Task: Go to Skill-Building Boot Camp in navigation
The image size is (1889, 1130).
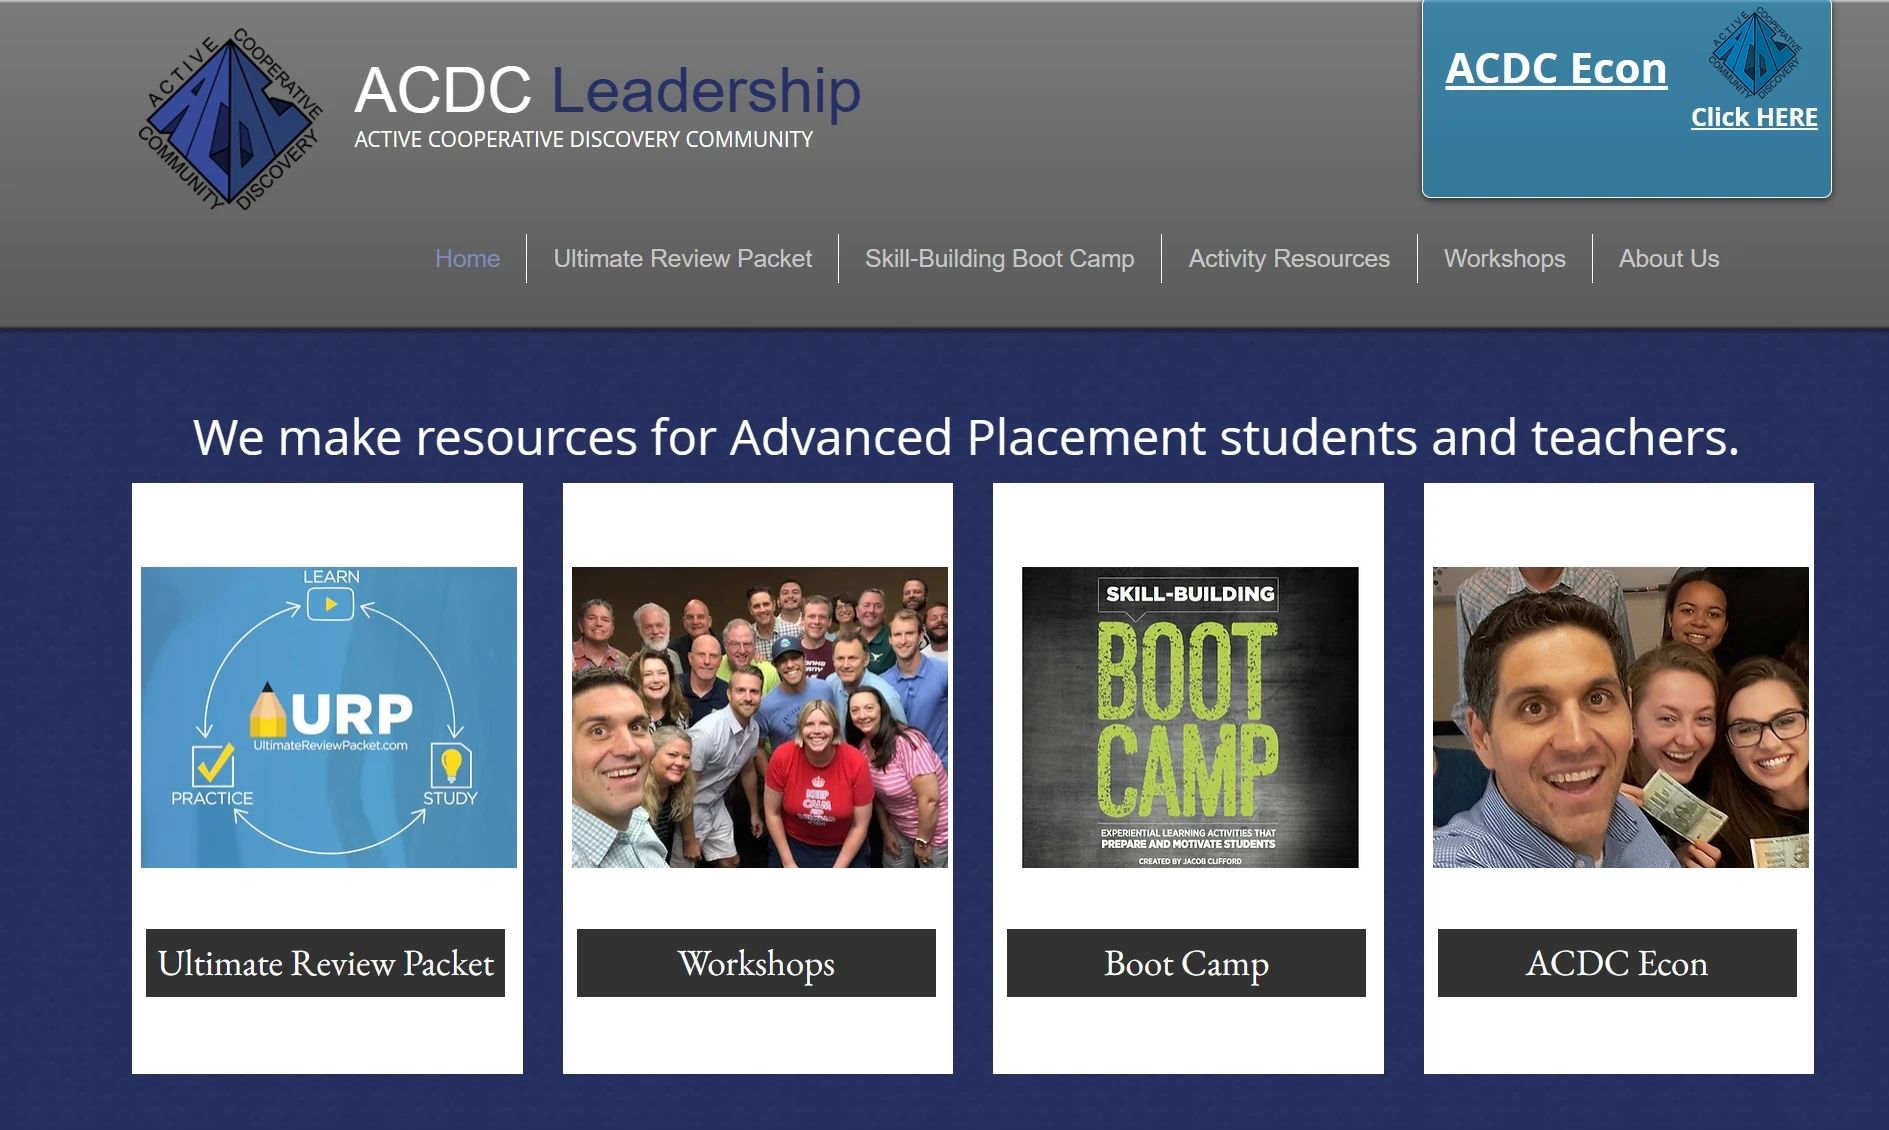Action: click(999, 259)
